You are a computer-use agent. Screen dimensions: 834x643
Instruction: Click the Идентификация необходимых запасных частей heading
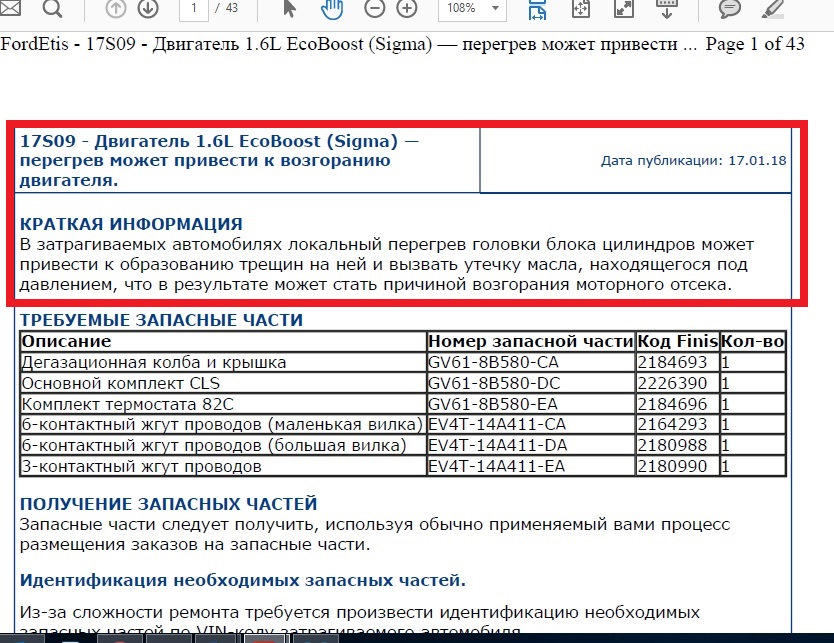pos(243,580)
